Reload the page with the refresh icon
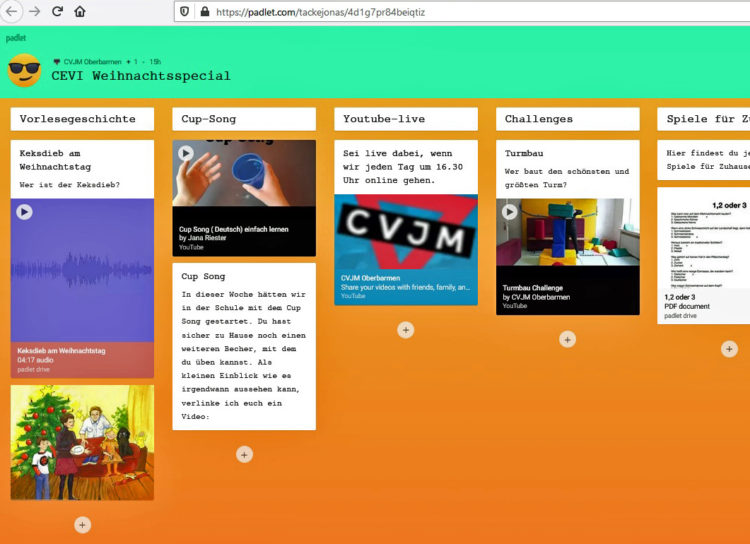The height and width of the screenshot is (544, 750). coord(57,11)
